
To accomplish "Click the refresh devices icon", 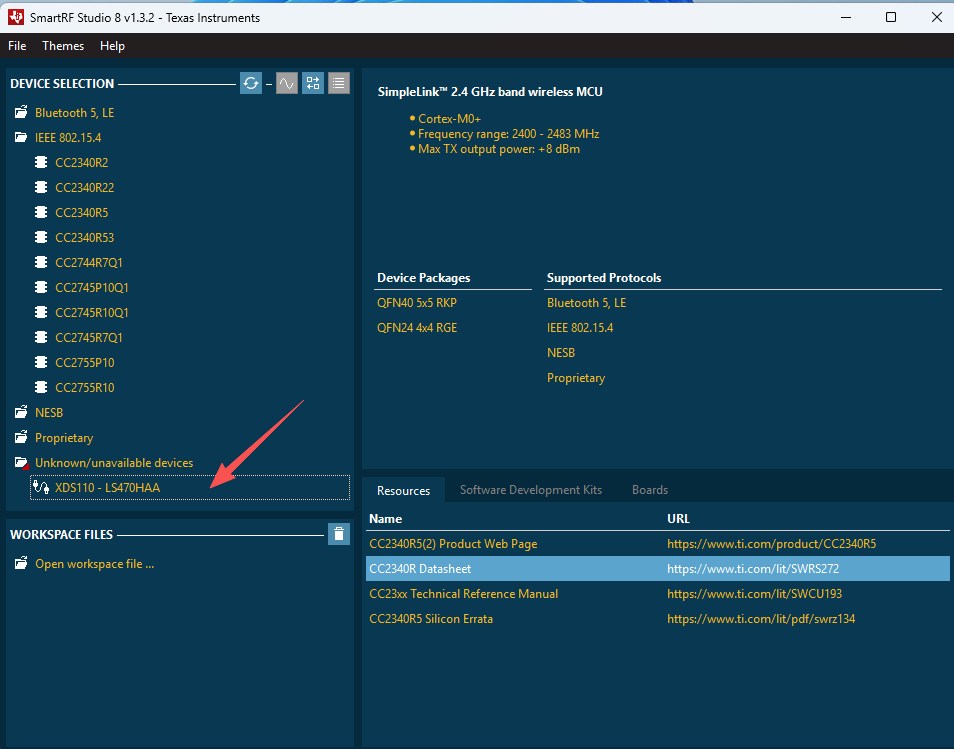I will [251, 83].
